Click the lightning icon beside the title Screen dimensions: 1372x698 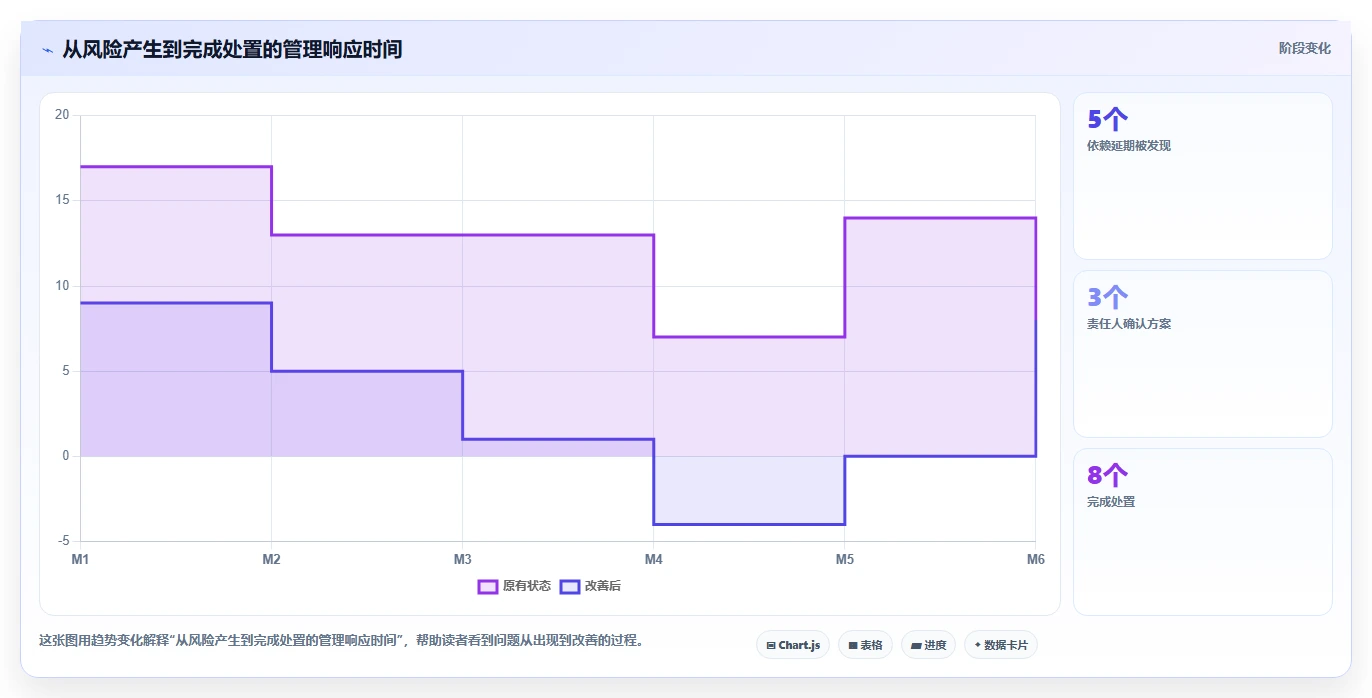pyautogui.click(x=47, y=50)
